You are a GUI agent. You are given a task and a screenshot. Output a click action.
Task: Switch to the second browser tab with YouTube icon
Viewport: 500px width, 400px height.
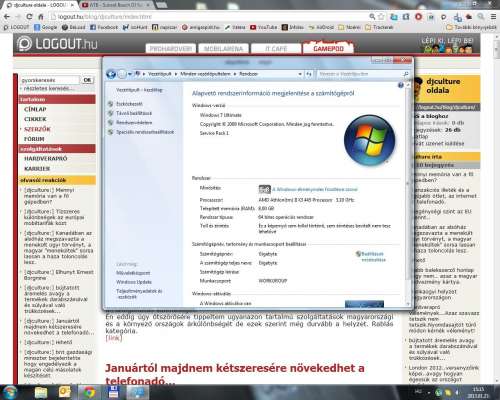[x=116, y=5]
